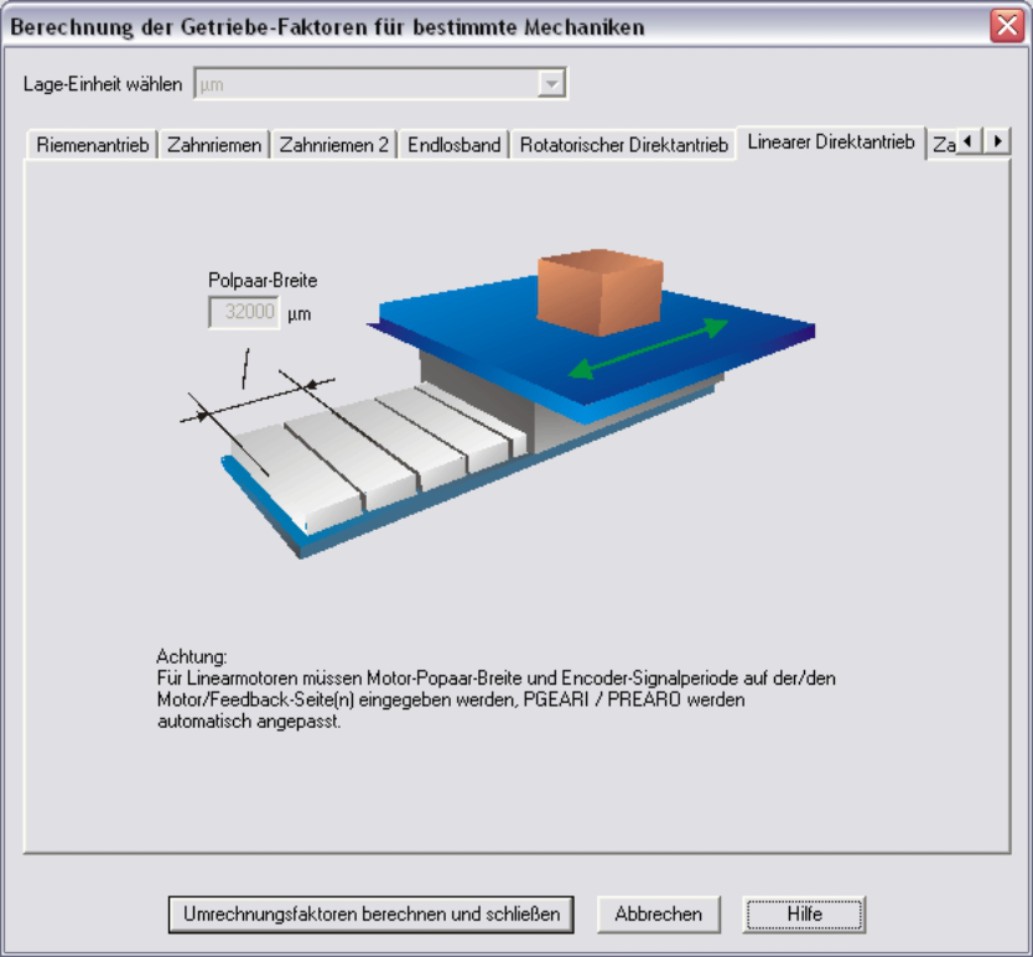
Task: Click the partially hidden Za tab
Action: coord(943,145)
